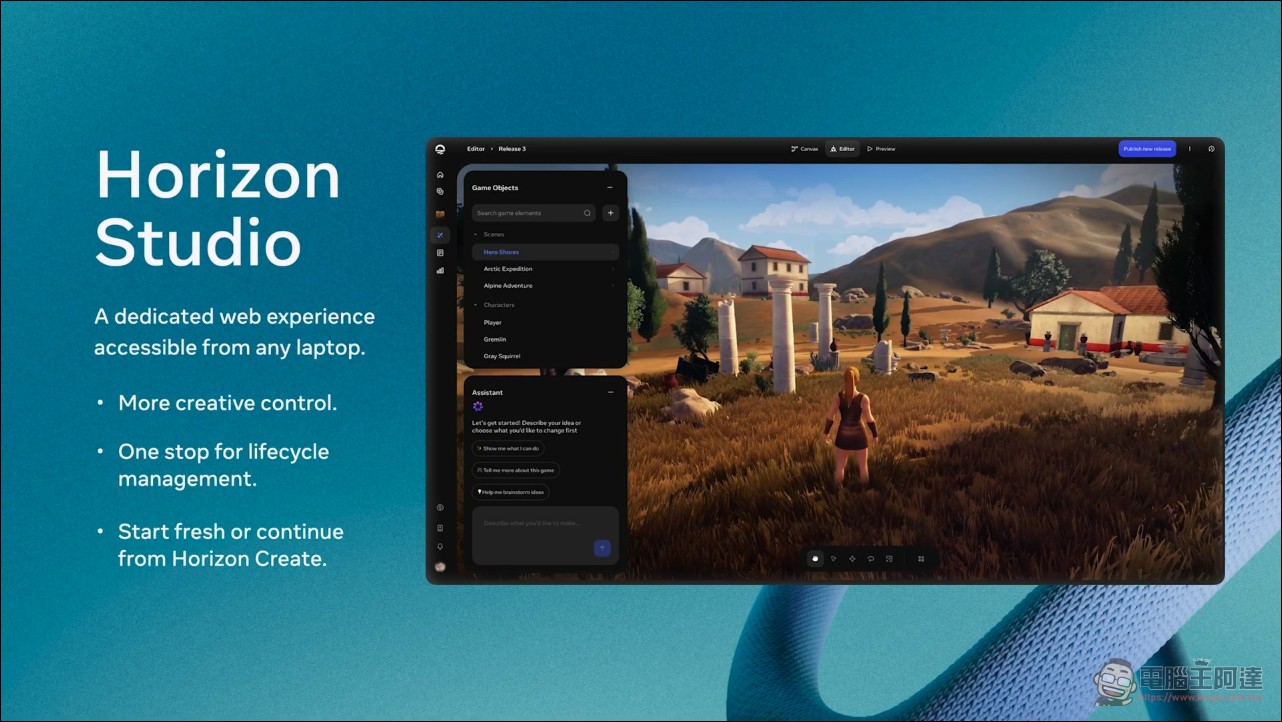Collapse the Characters group
The width and height of the screenshot is (1282, 722).
[476, 305]
